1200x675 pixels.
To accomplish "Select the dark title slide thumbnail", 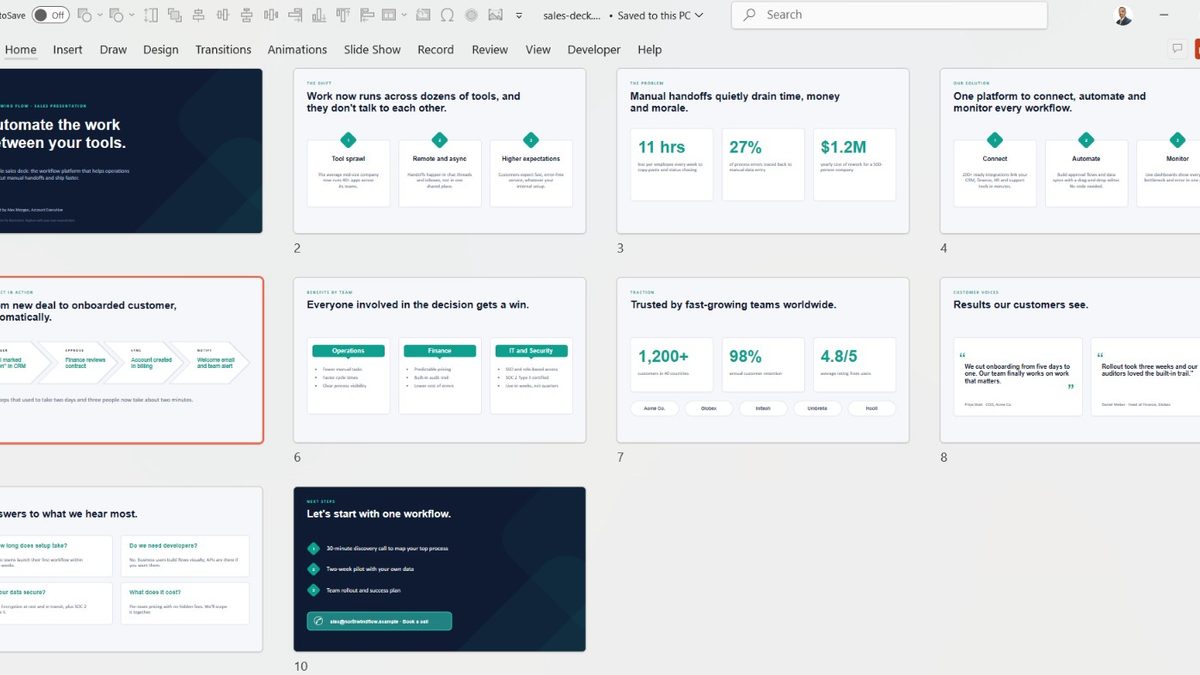I will coord(131,151).
